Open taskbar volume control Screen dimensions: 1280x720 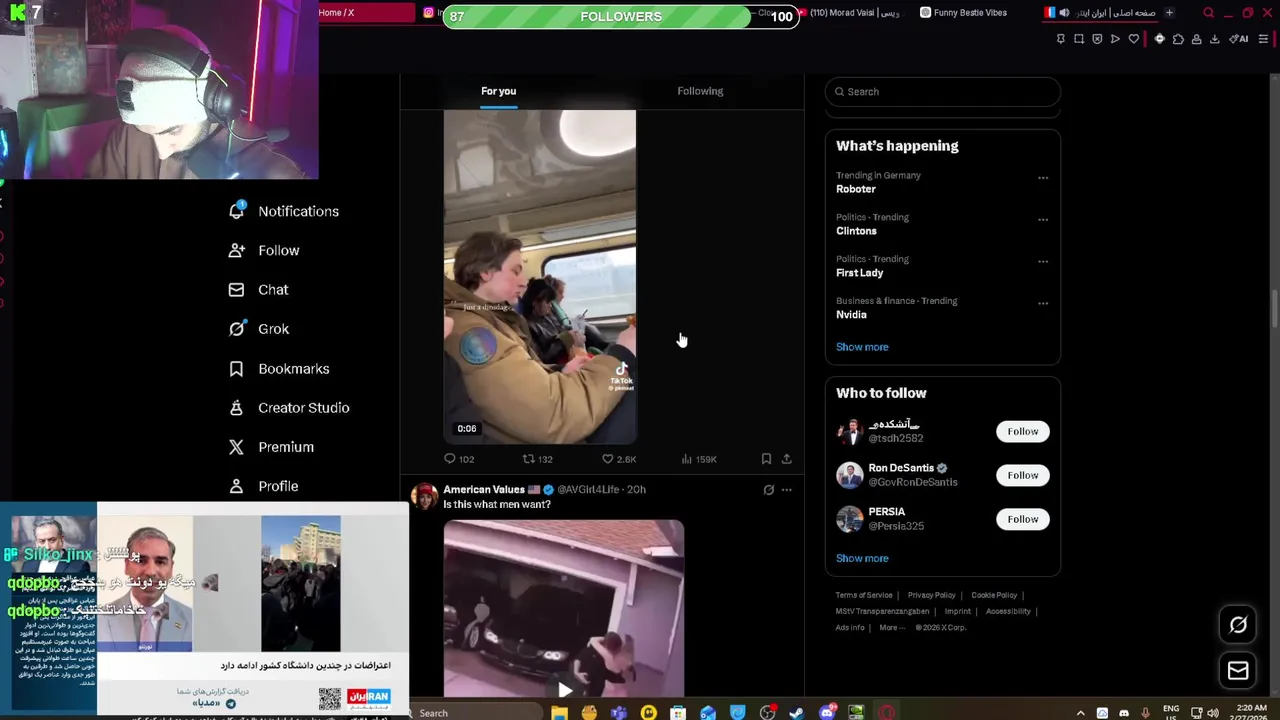[1212, 713]
